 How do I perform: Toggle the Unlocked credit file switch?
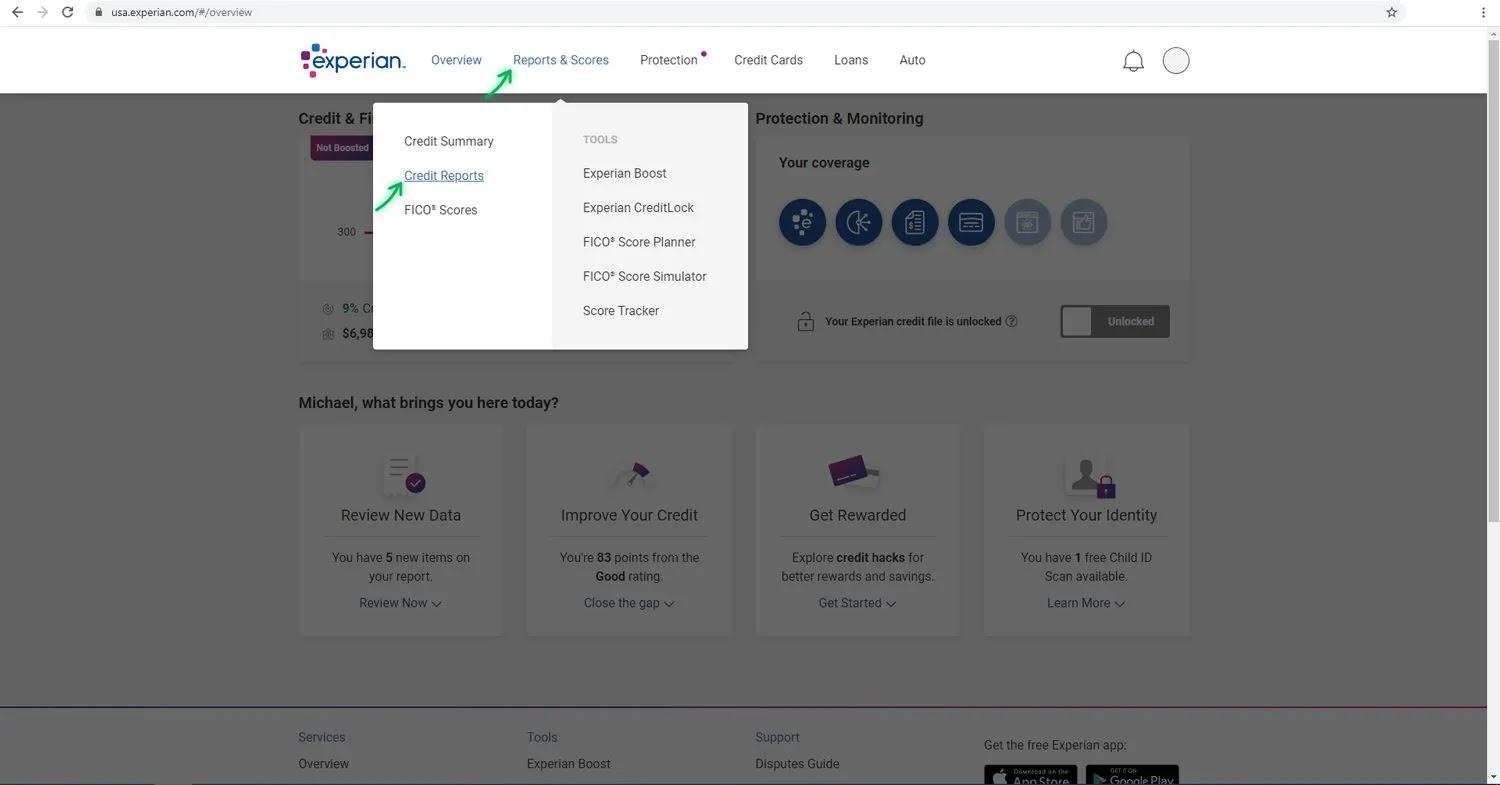click(1115, 322)
